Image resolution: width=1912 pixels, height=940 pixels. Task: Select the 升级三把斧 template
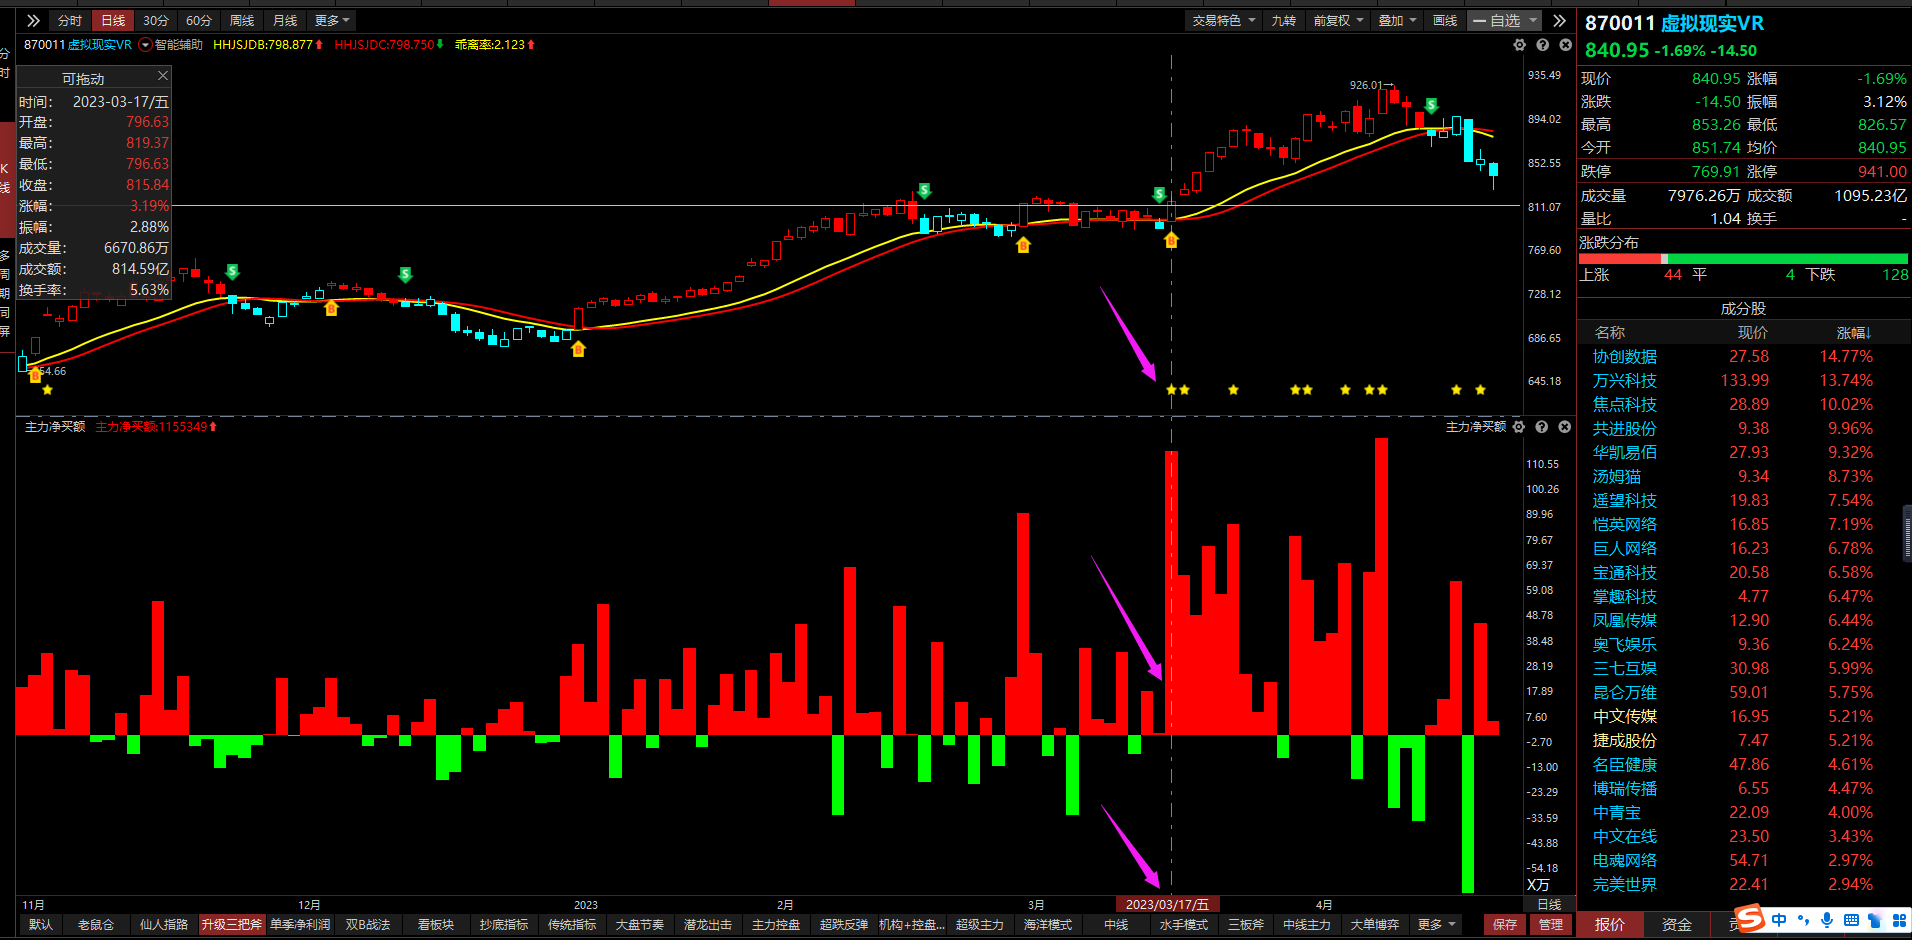tap(231, 924)
